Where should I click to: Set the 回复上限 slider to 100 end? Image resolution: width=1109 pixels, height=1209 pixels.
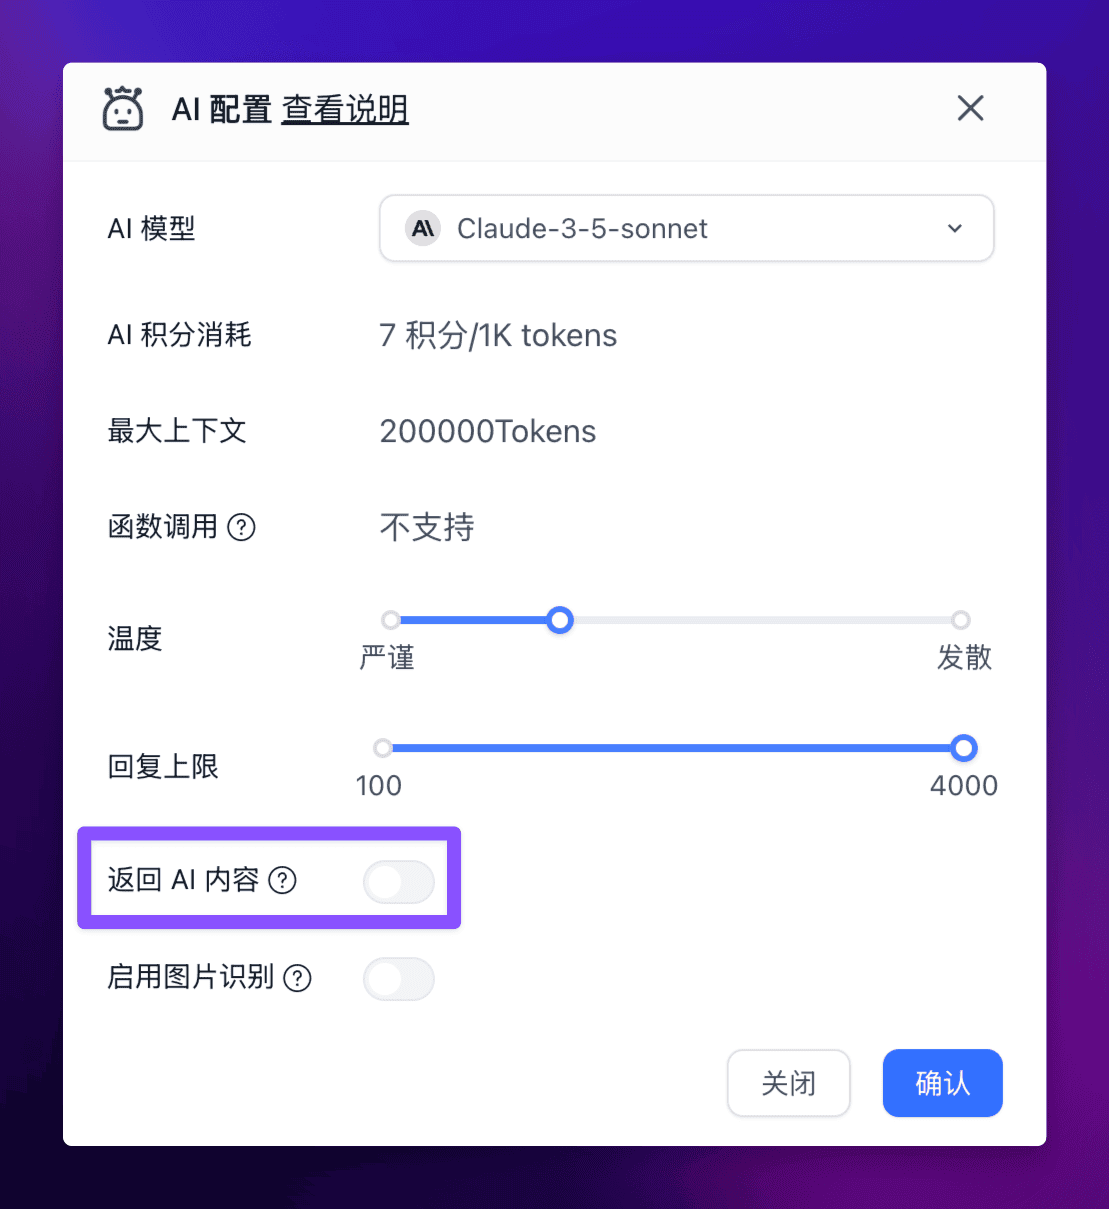[x=383, y=748]
